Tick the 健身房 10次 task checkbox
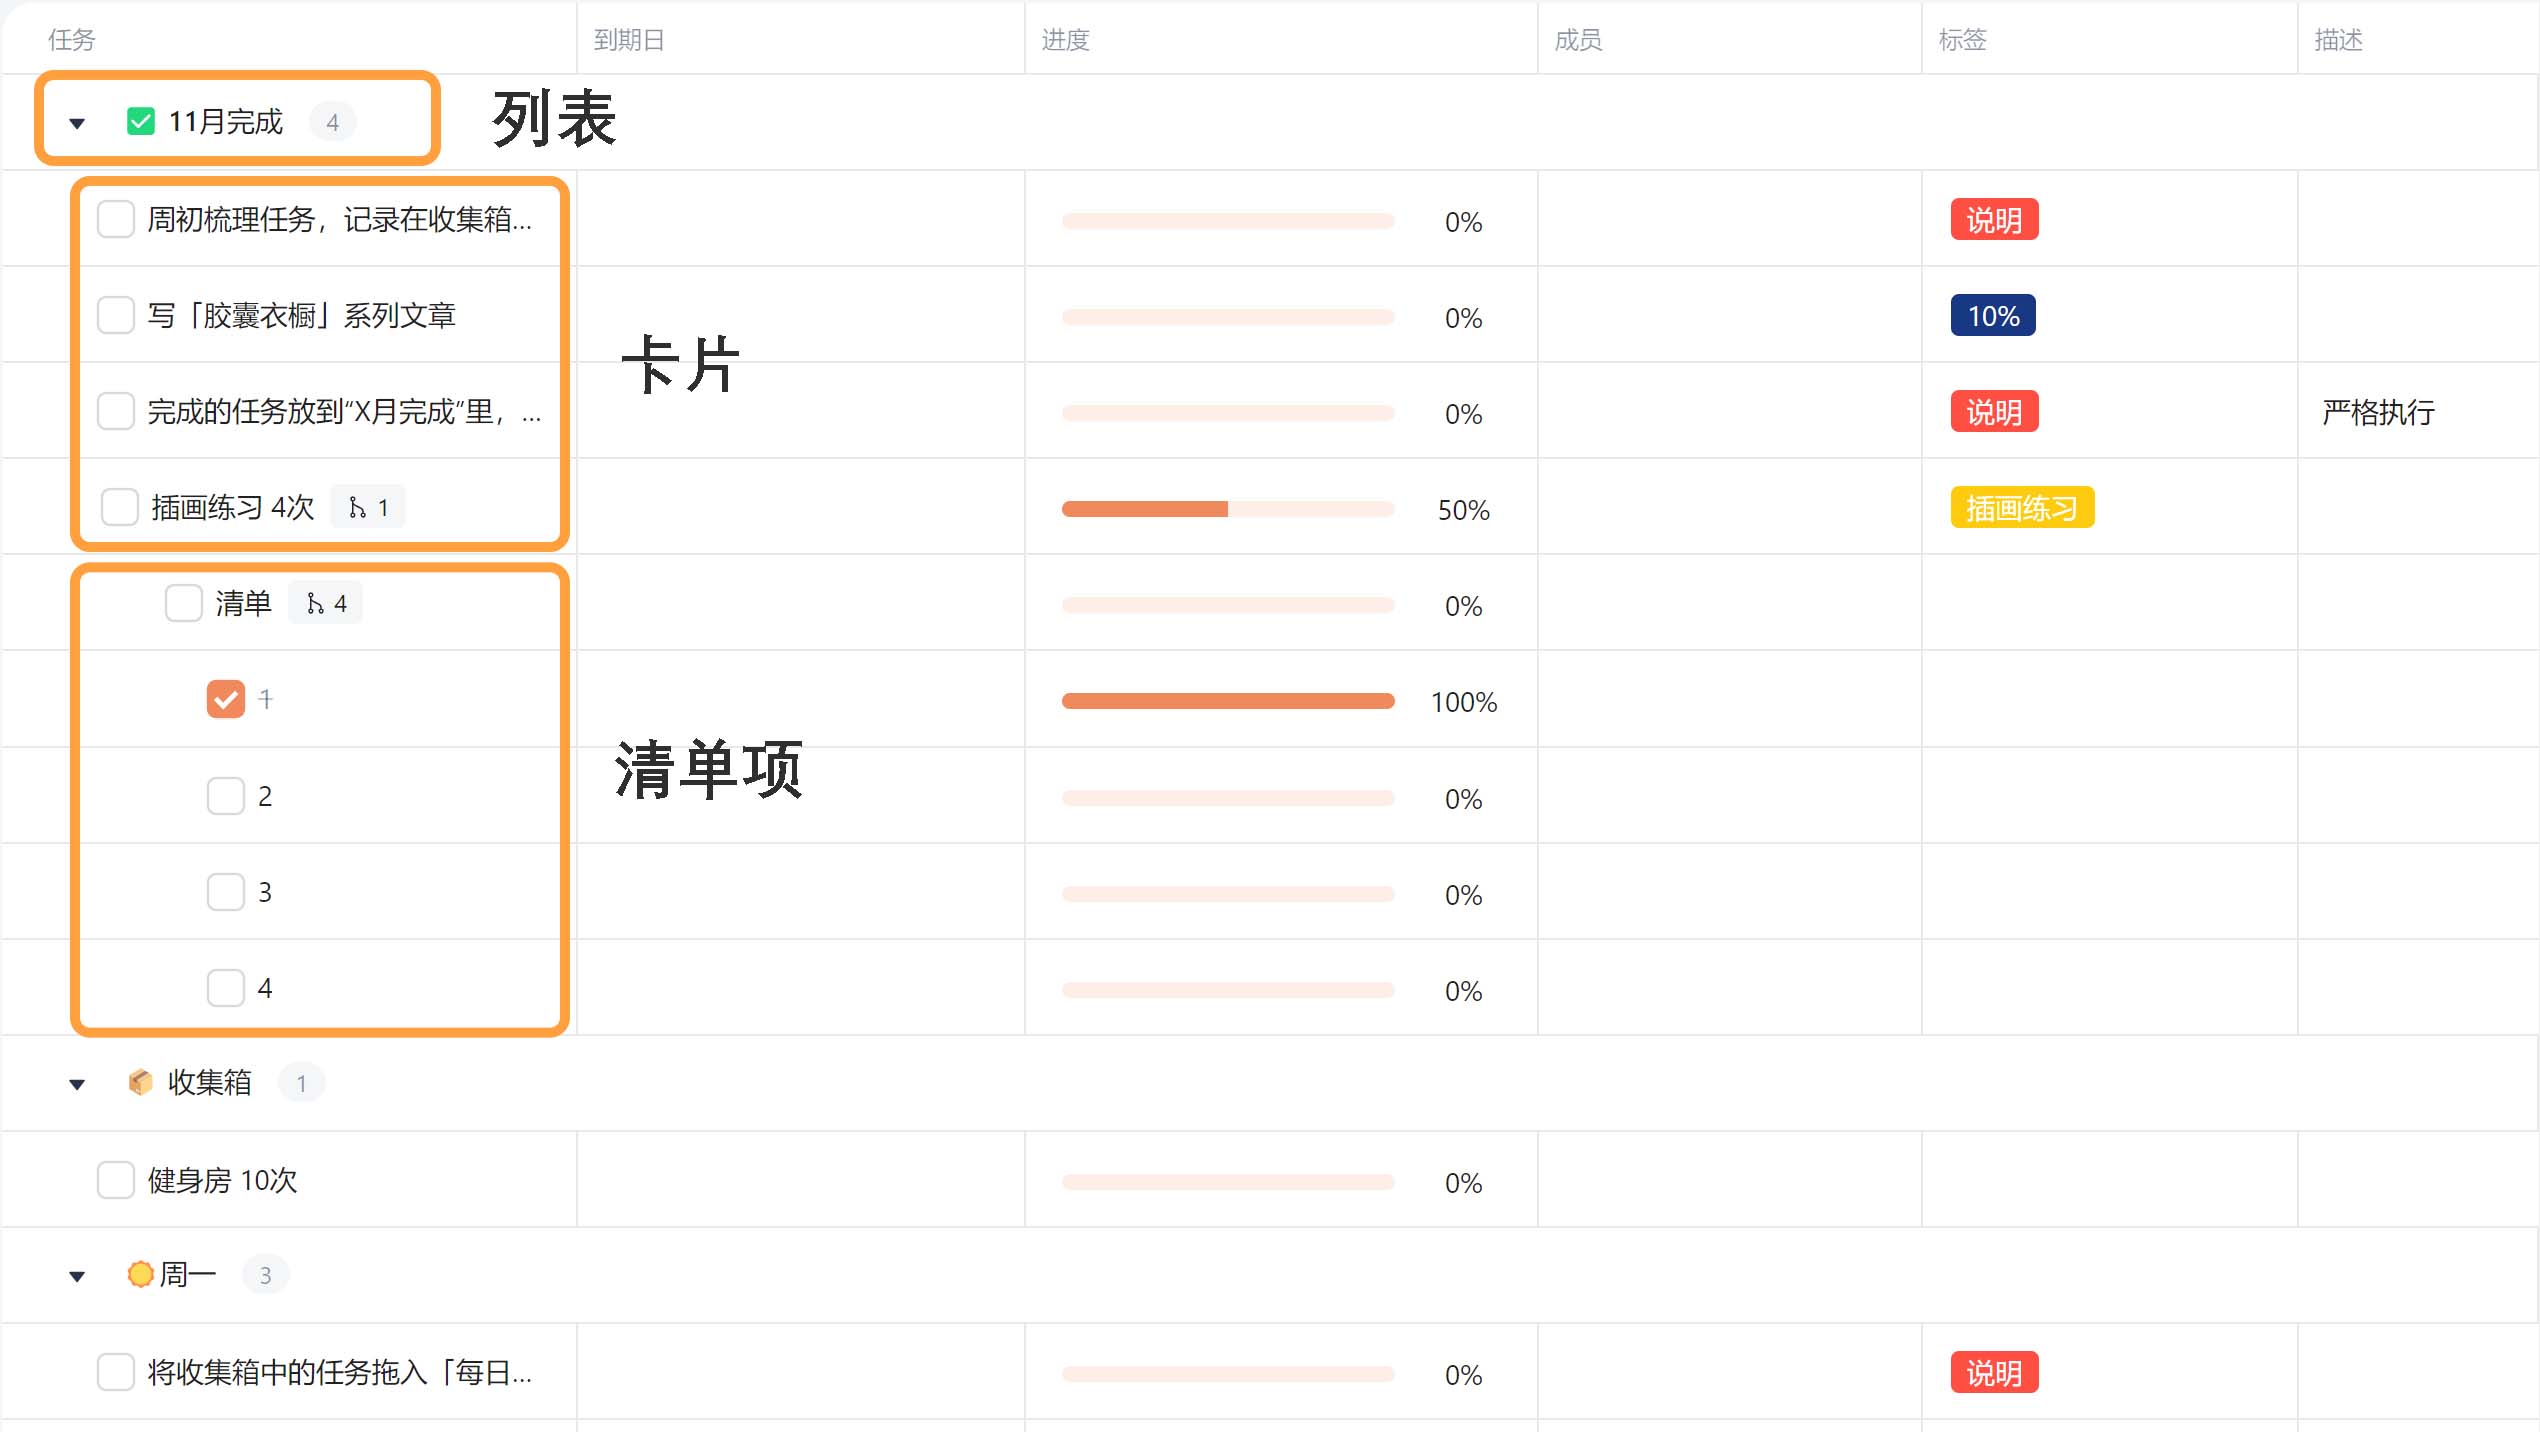 coord(116,1180)
